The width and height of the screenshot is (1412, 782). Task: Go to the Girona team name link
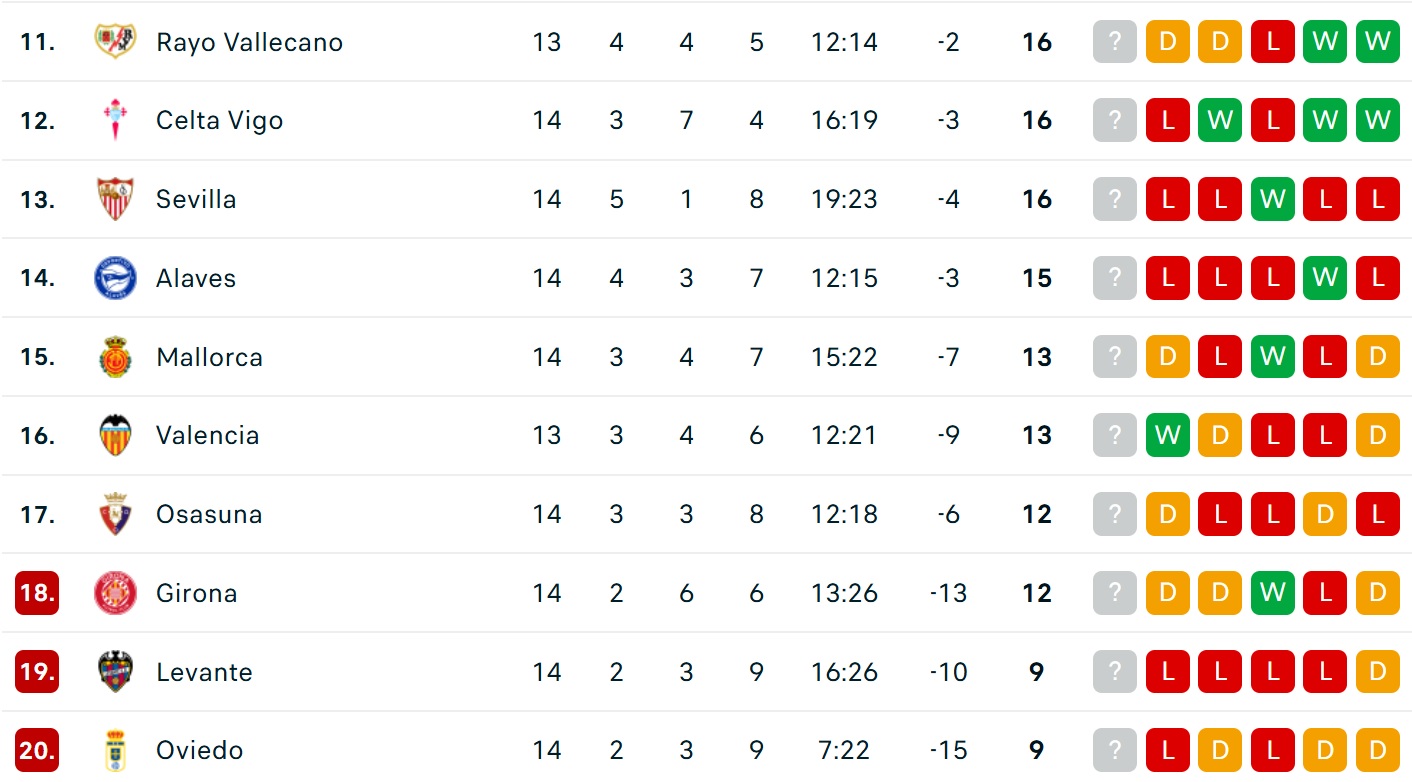click(x=196, y=593)
